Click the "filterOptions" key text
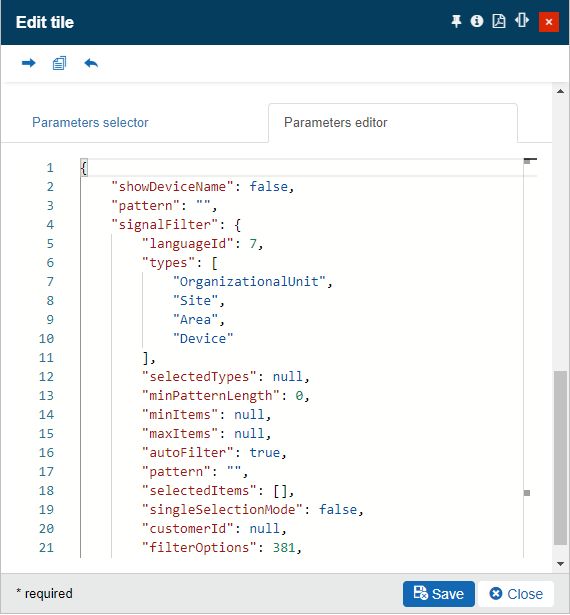 pos(199,548)
